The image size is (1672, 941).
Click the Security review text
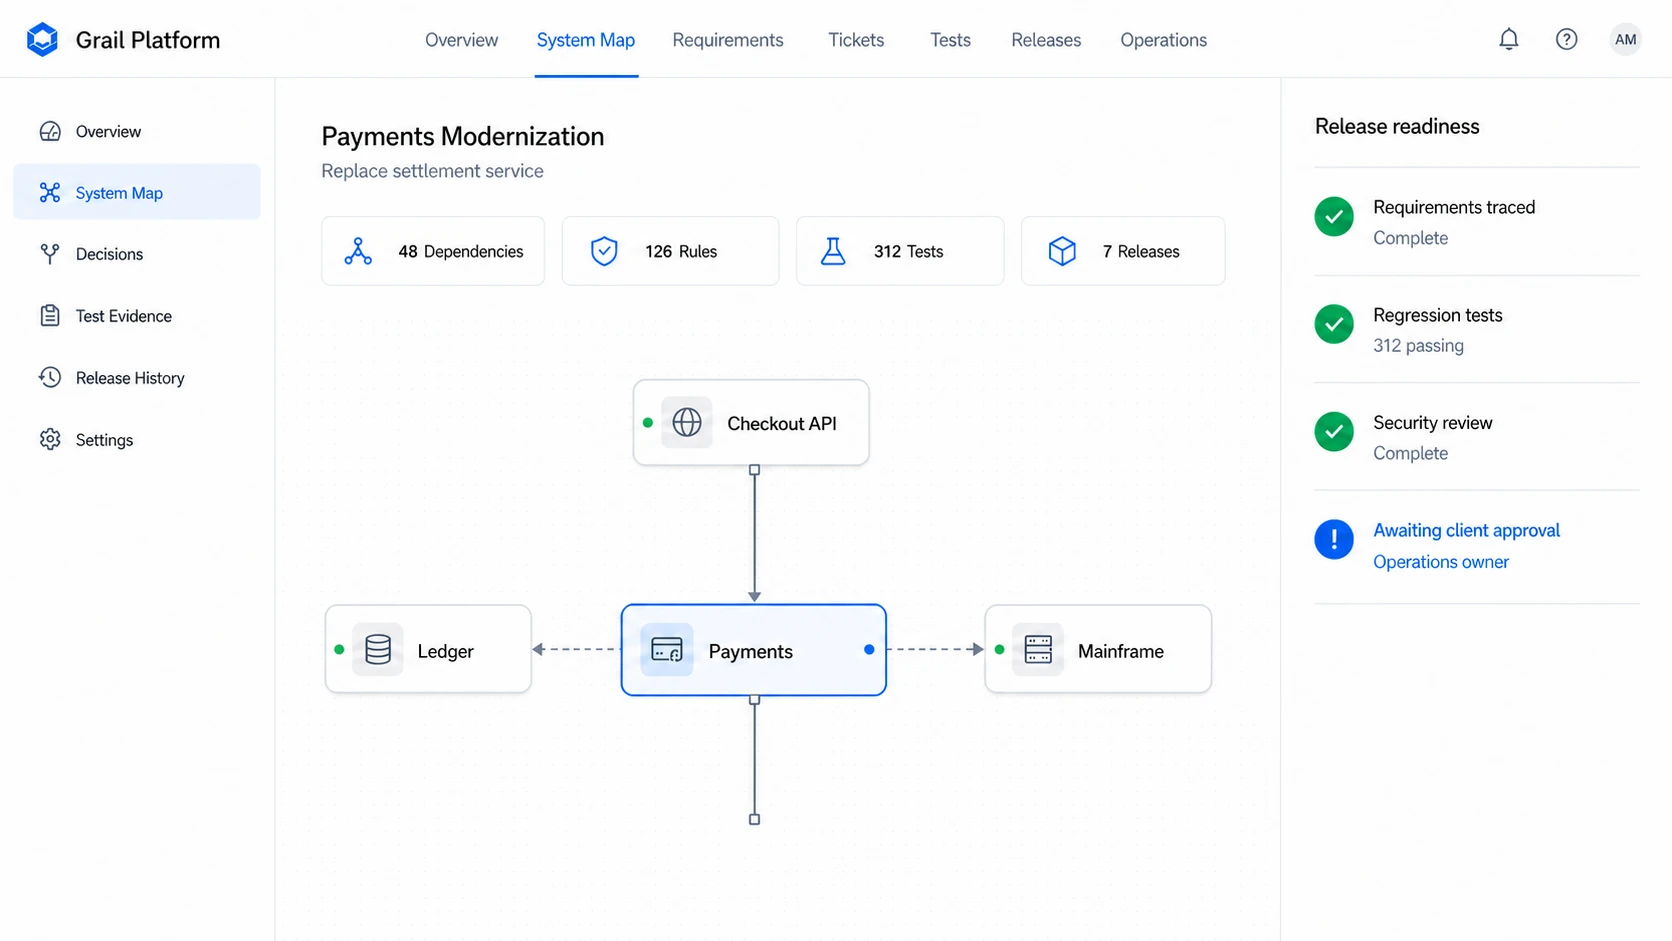point(1433,422)
